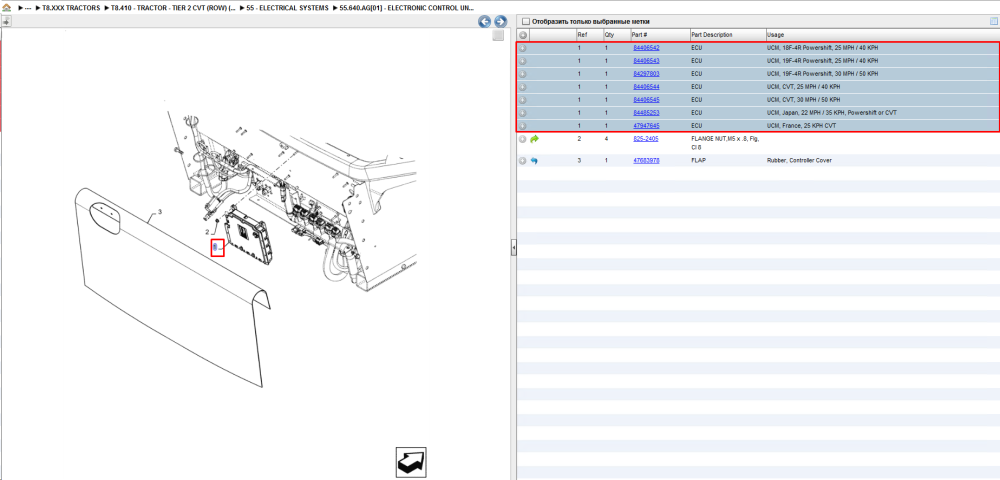The height and width of the screenshot is (480, 1000).
Task: Click the green arrow icon on FLANGE NUT row
Action: [534, 139]
